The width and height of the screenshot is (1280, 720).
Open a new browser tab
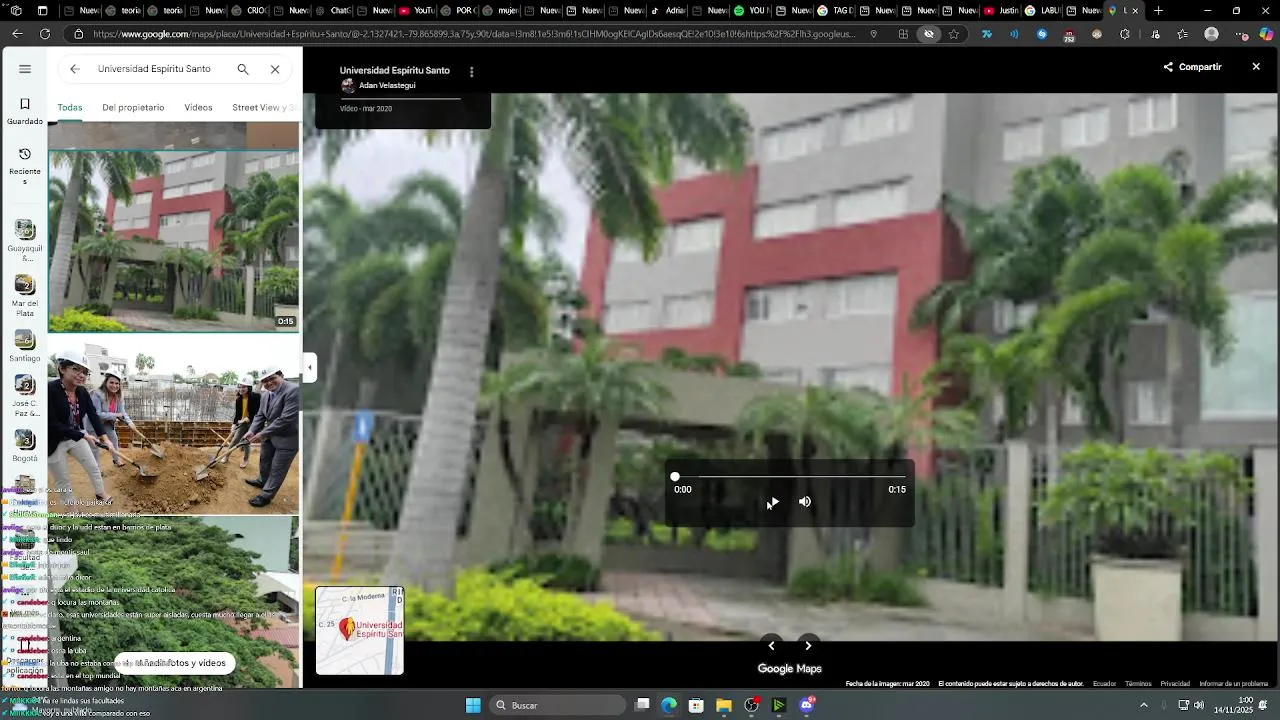point(1158,11)
